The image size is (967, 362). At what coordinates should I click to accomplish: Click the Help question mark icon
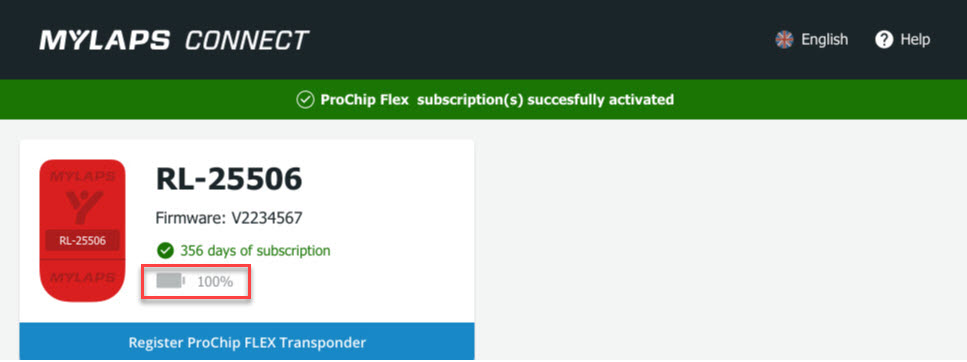tap(884, 40)
